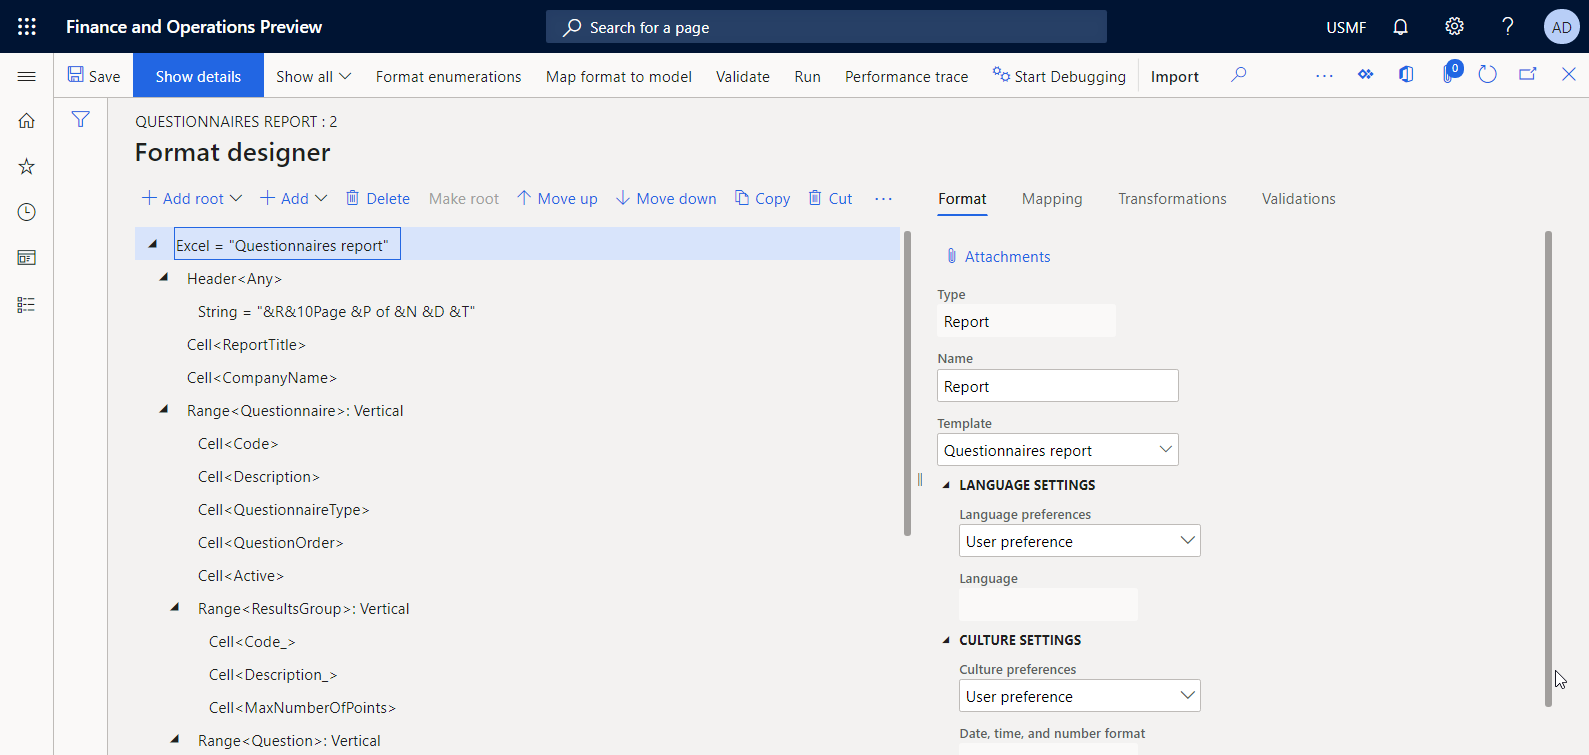
Task: Collapse Range<Questionnaire> node
Action: [164, 410]
